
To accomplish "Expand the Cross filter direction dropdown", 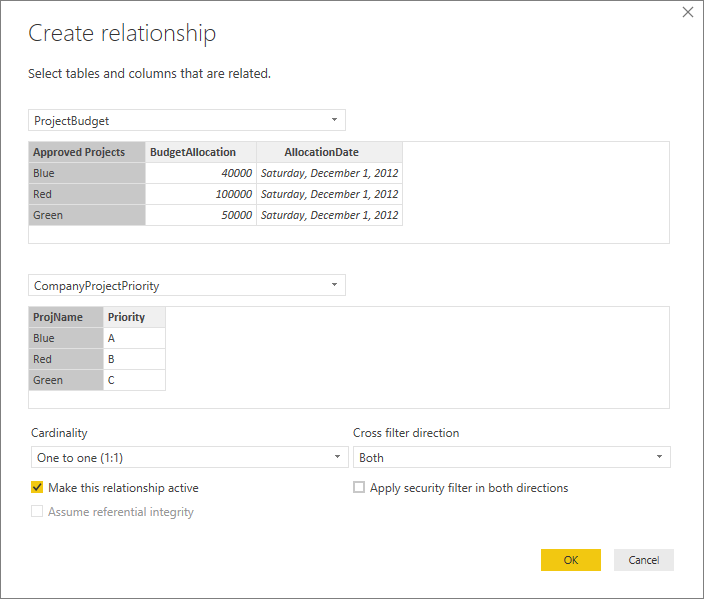I will (x=511, y=457).
